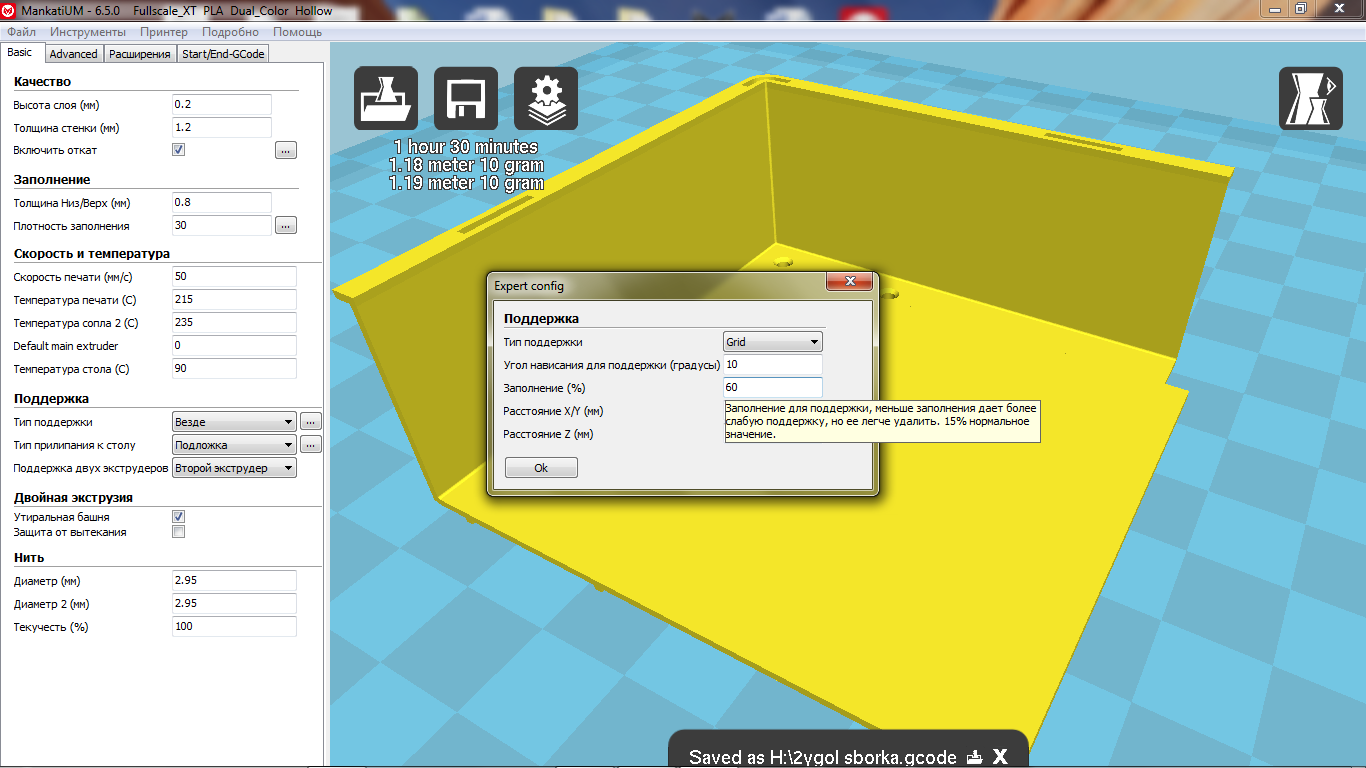Click the '1.19 meter 10 gram' text
This screenshot has height=768, width=1366.
466,183
